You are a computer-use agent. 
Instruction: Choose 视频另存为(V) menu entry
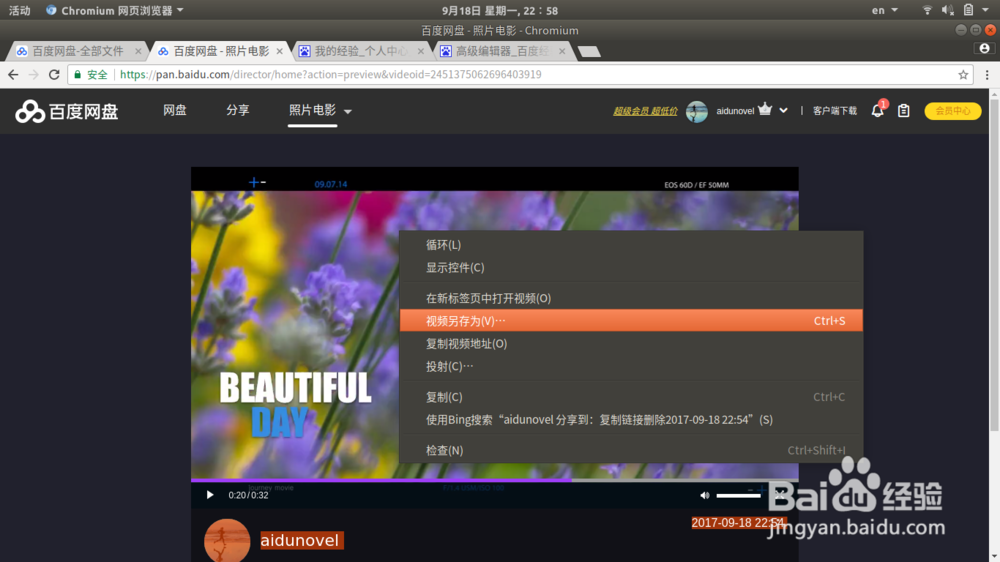(631, 320)
